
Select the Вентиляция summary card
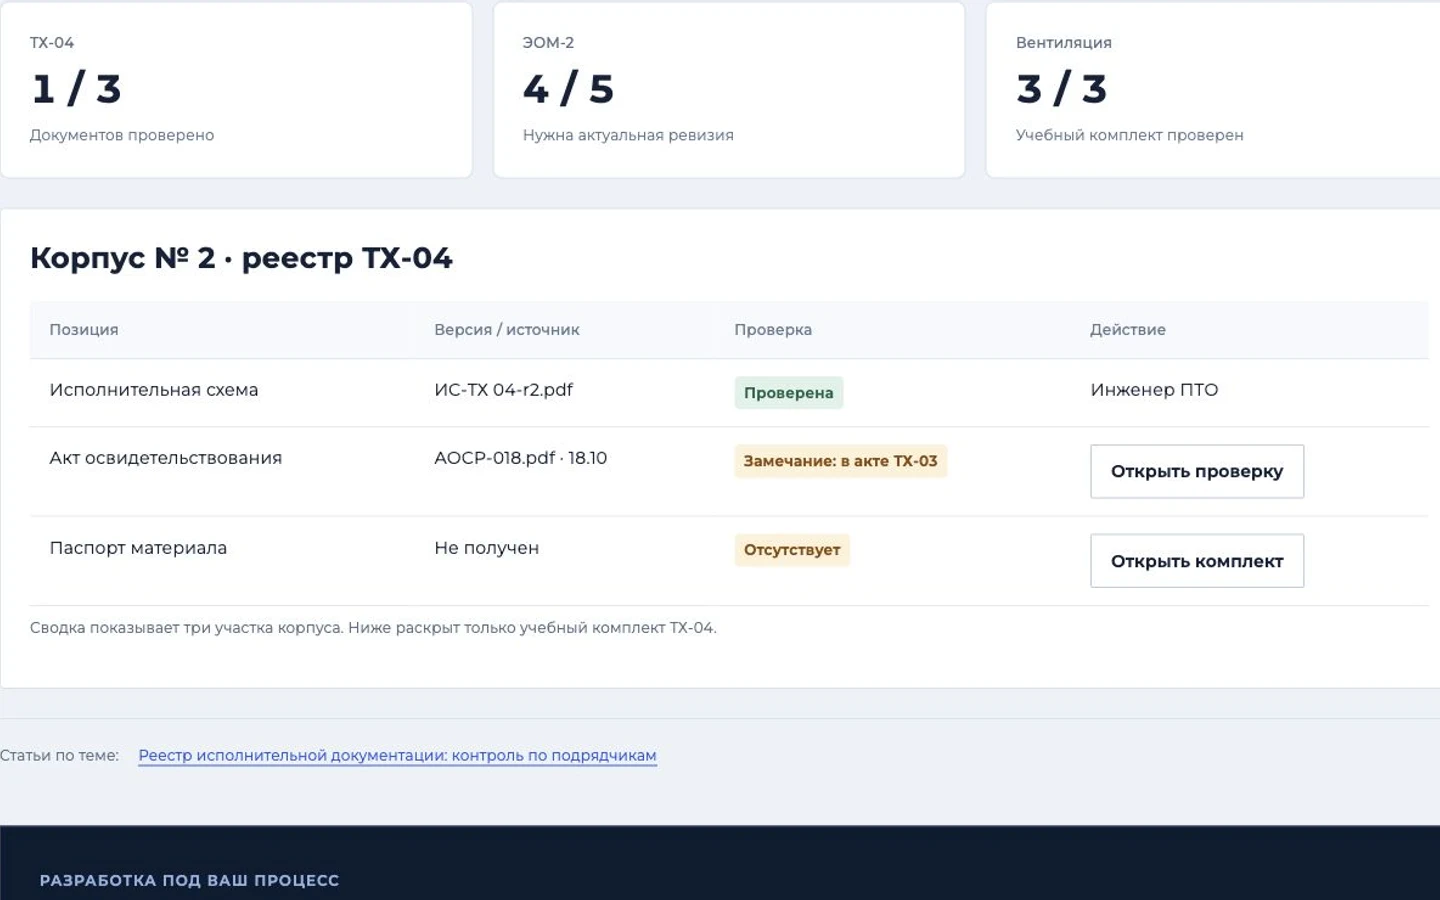[1213, 89]
